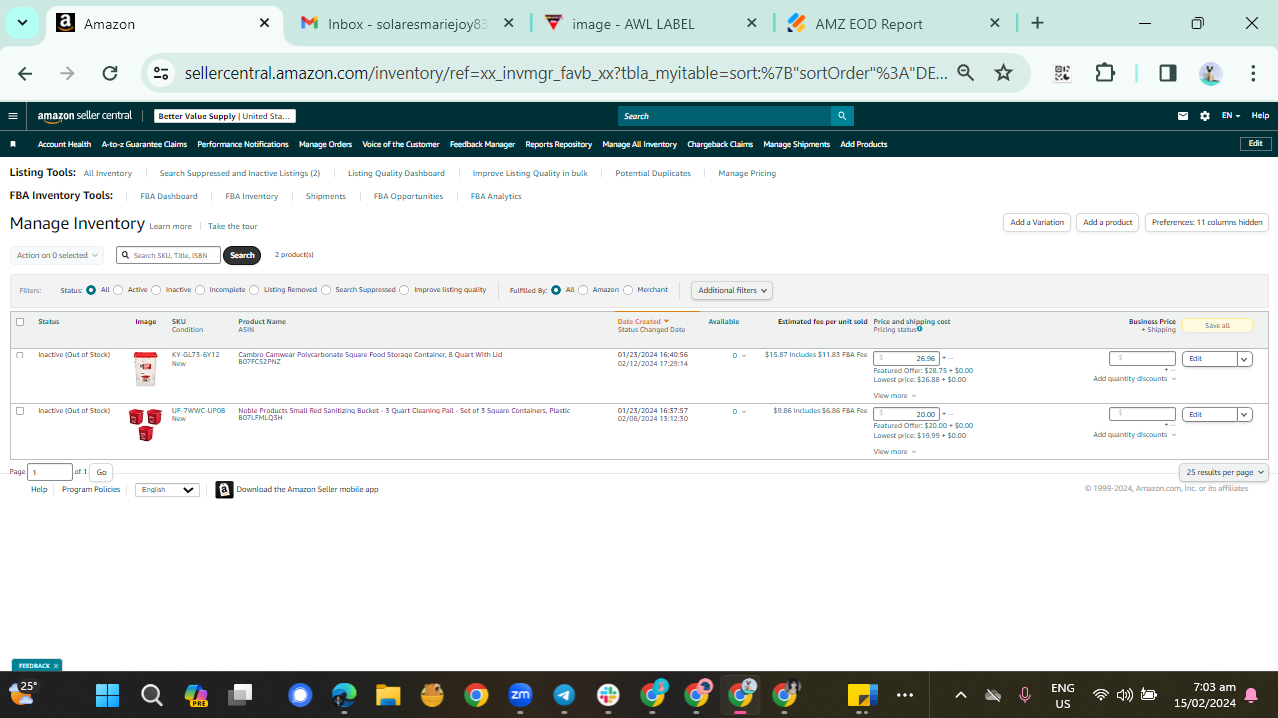Open a new Chrome tab
The width and height of the screenshot is (1278, 718).
pos(1037,23)
